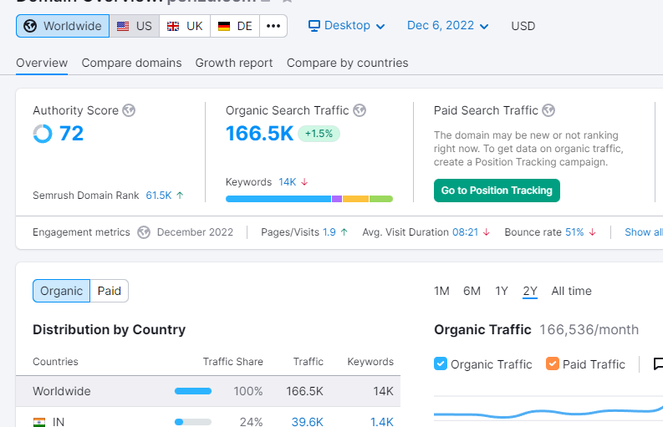The height and width of the screenshot is (427, 663).
Task: Select the Paid toggle button
Action: pyautogui.click(x=109, y=291)
